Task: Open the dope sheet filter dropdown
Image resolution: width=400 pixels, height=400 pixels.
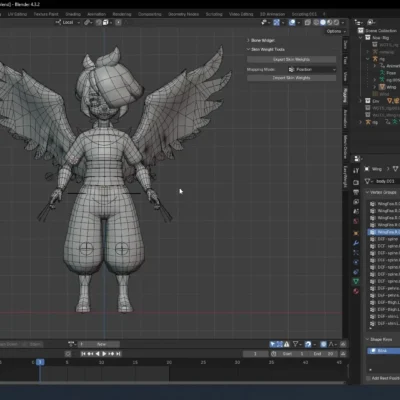Action: point(297,344)
